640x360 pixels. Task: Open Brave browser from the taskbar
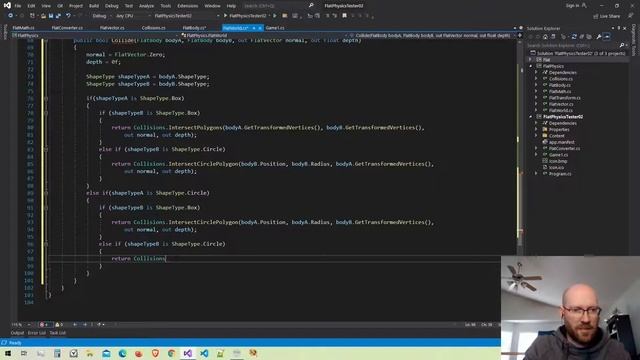(155, 353)
